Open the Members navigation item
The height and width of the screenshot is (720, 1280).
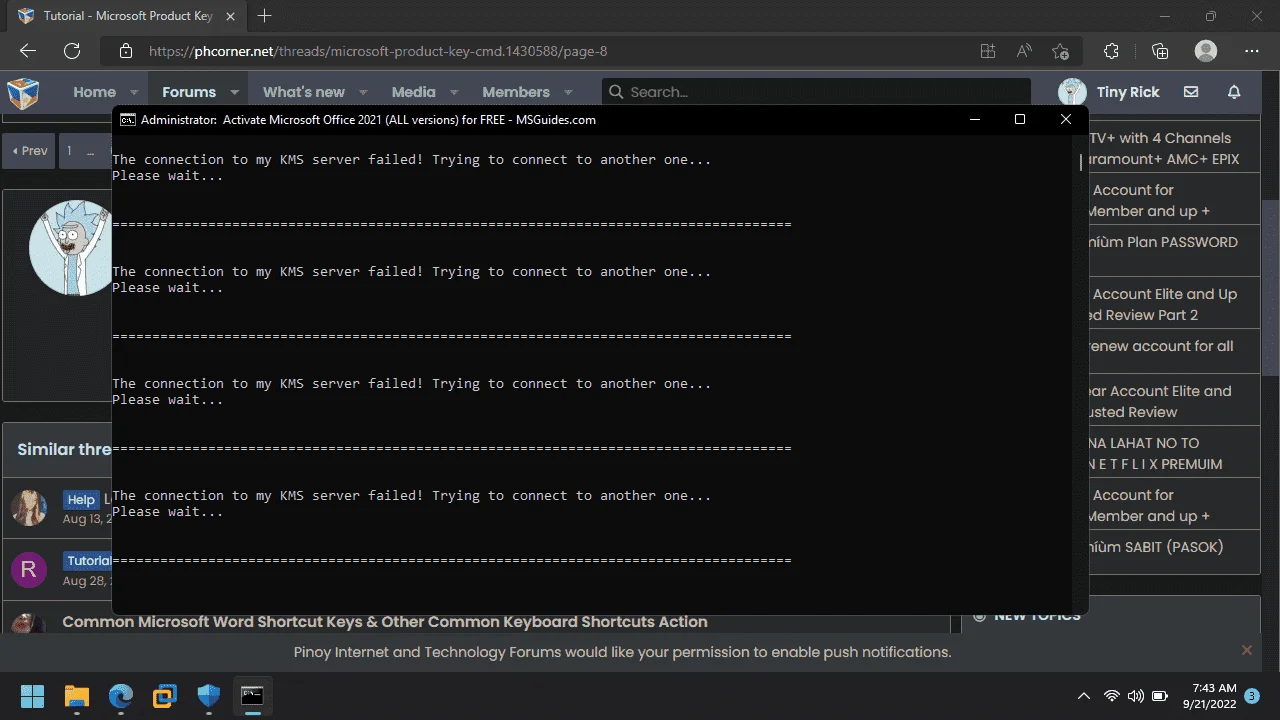pyautogui.click(x=516, y=92)
